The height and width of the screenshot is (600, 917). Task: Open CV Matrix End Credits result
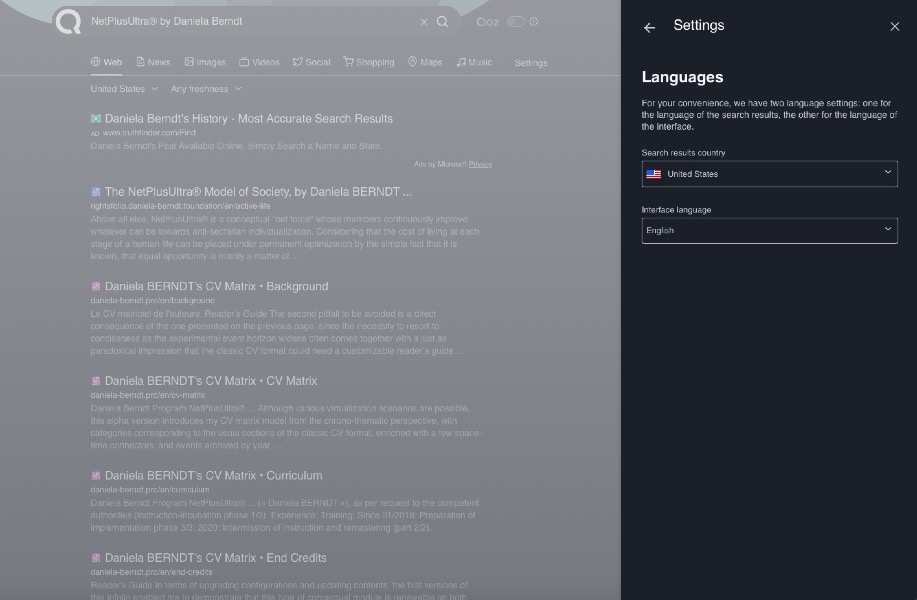216,558
